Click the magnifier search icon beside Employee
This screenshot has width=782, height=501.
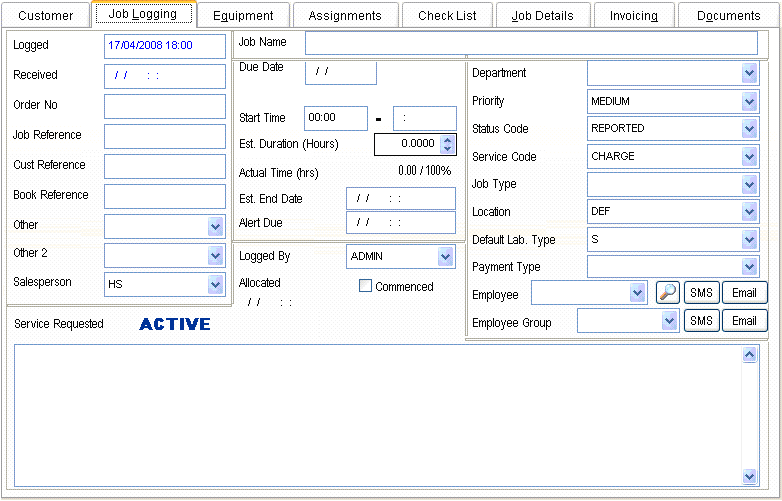click(x=667, y=292)
